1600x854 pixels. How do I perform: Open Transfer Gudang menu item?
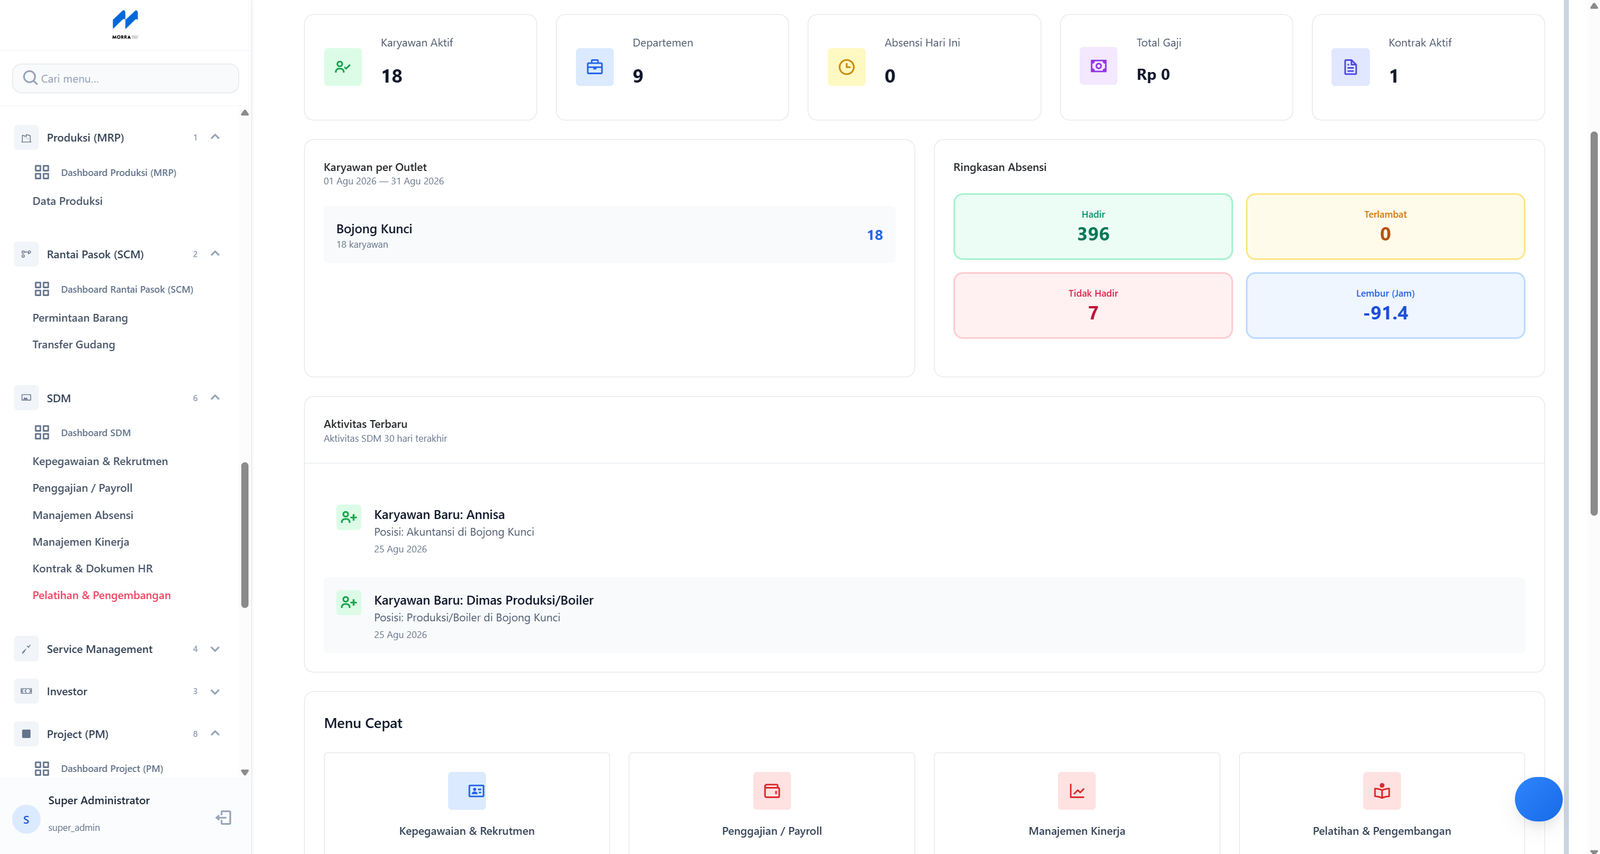coord(74,345)
